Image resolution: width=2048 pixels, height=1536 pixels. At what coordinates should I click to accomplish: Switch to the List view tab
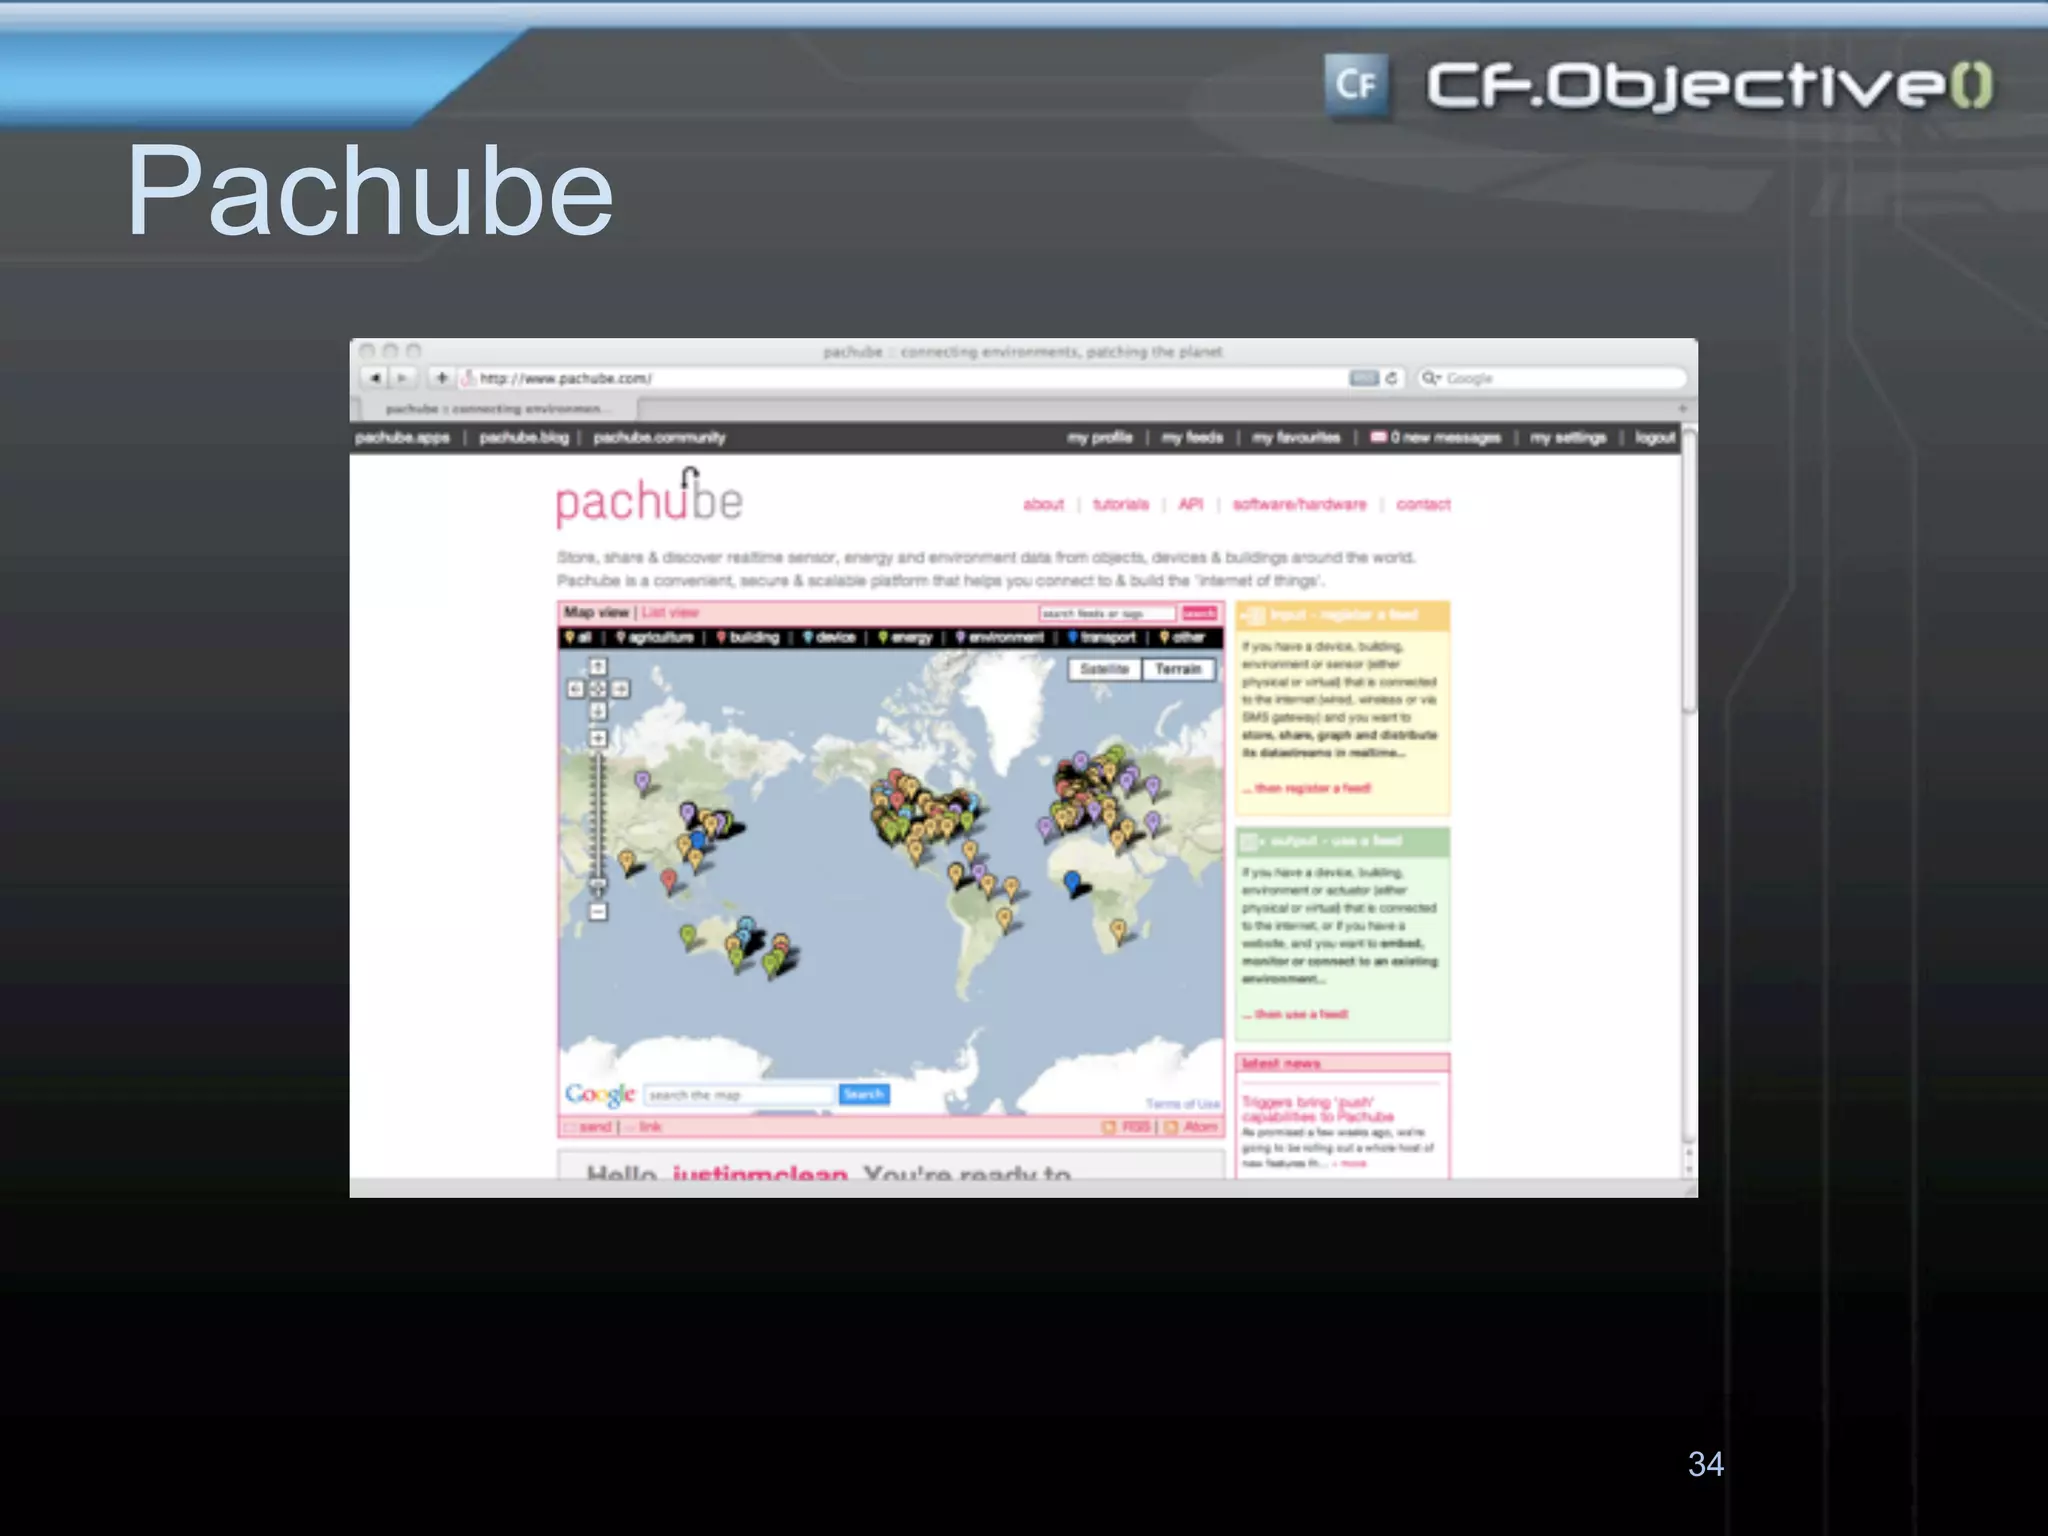tap(670, 612)
